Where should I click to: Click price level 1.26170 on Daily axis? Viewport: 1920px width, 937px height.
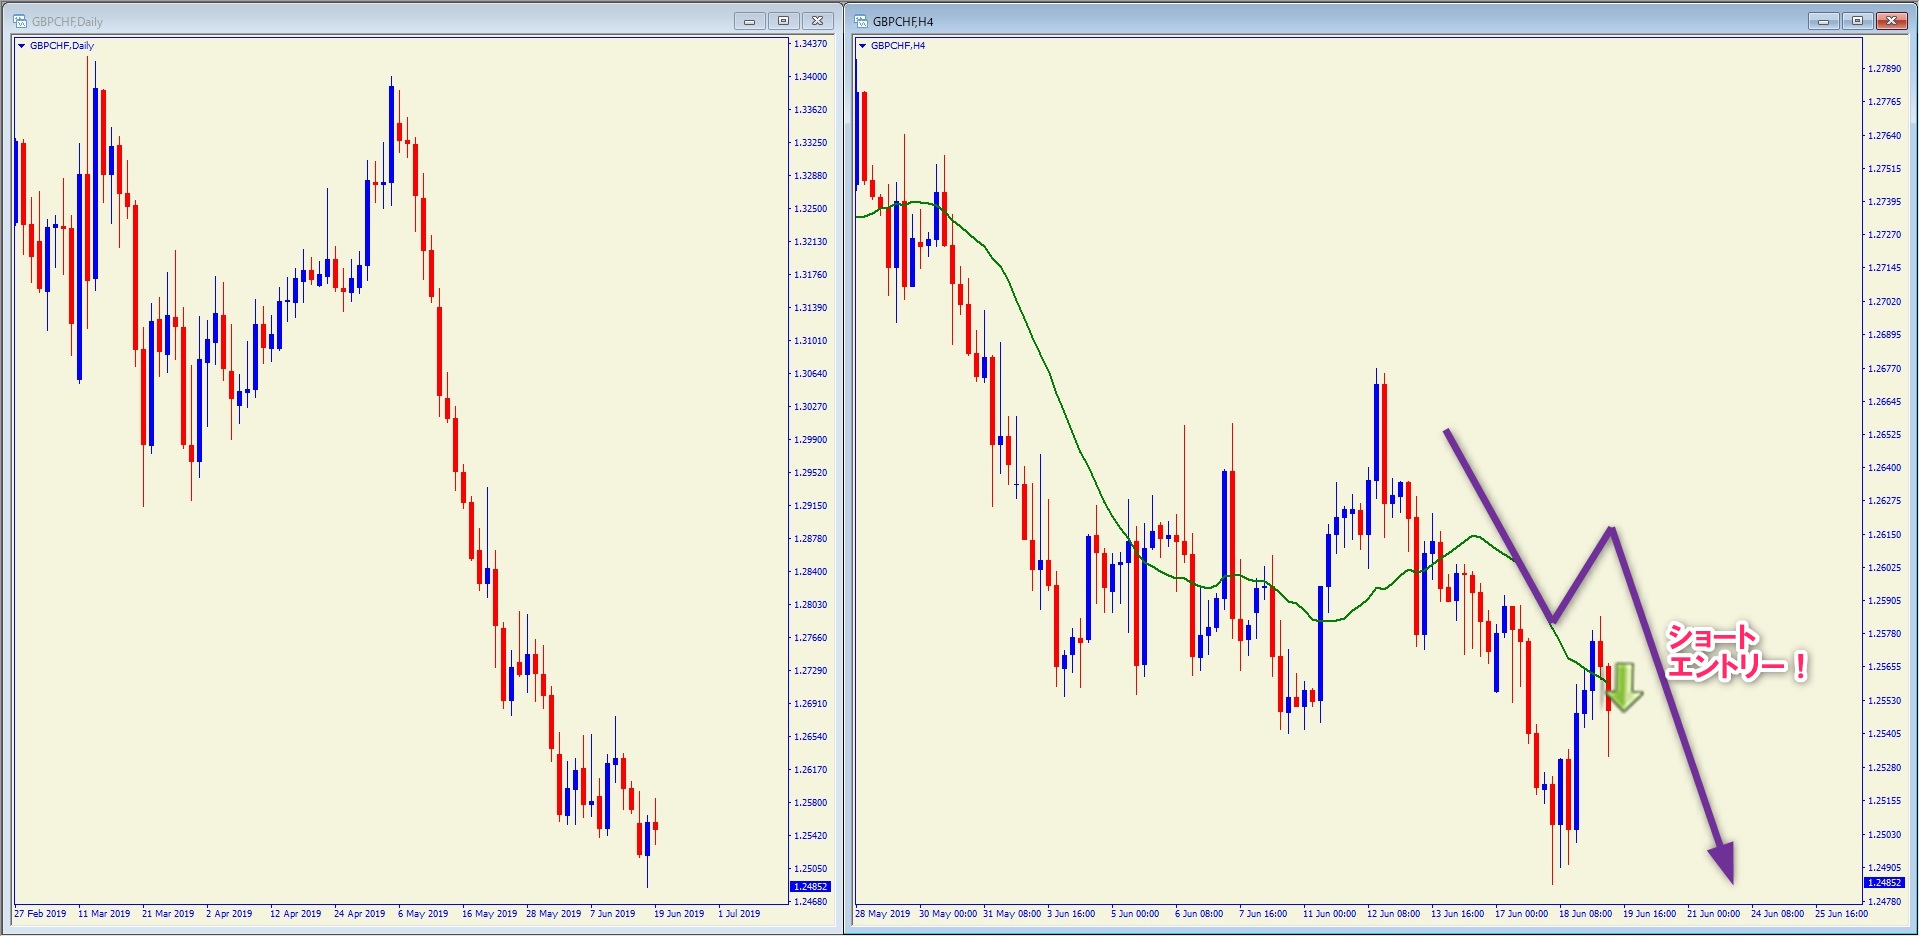click(810, 770)
